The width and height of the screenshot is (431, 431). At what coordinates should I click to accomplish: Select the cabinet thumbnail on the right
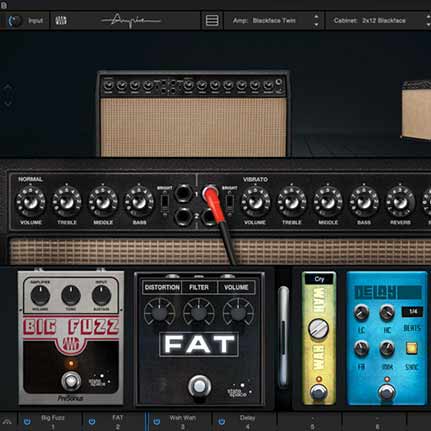[x=416, y=110]
